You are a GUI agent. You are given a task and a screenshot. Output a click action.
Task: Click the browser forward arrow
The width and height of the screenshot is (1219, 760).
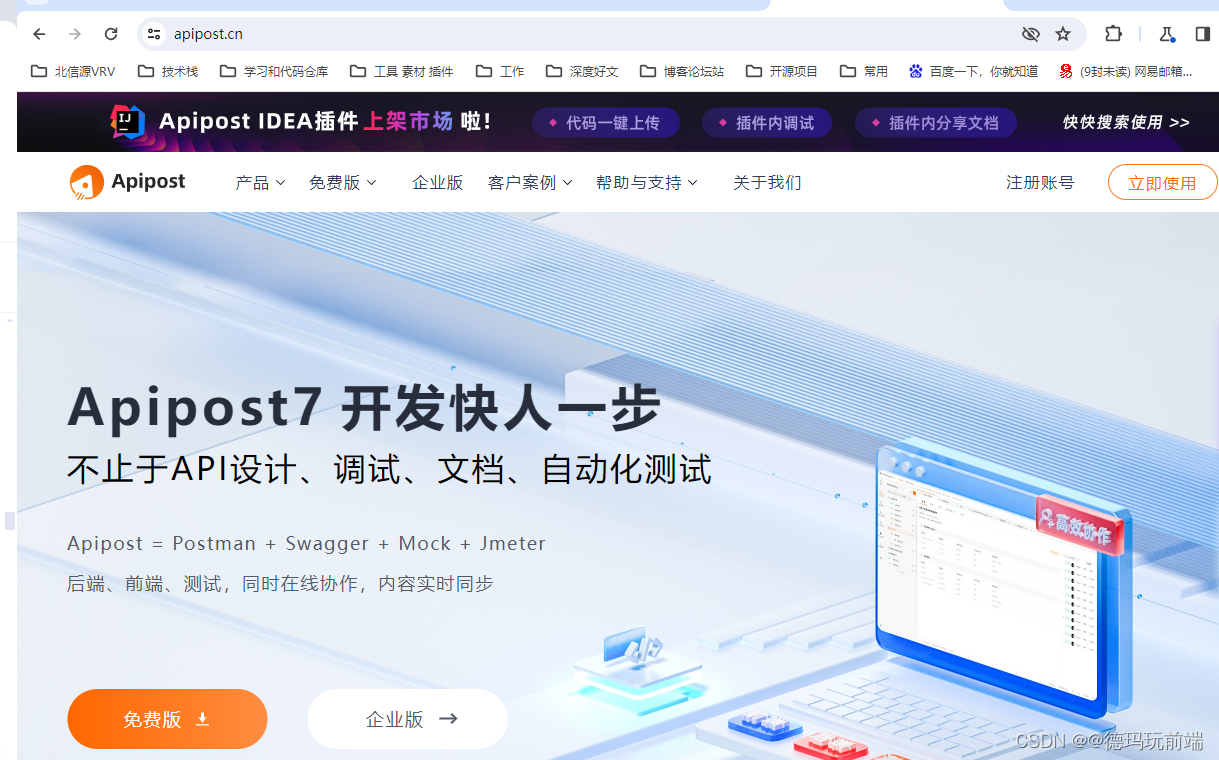coord(75,34)
